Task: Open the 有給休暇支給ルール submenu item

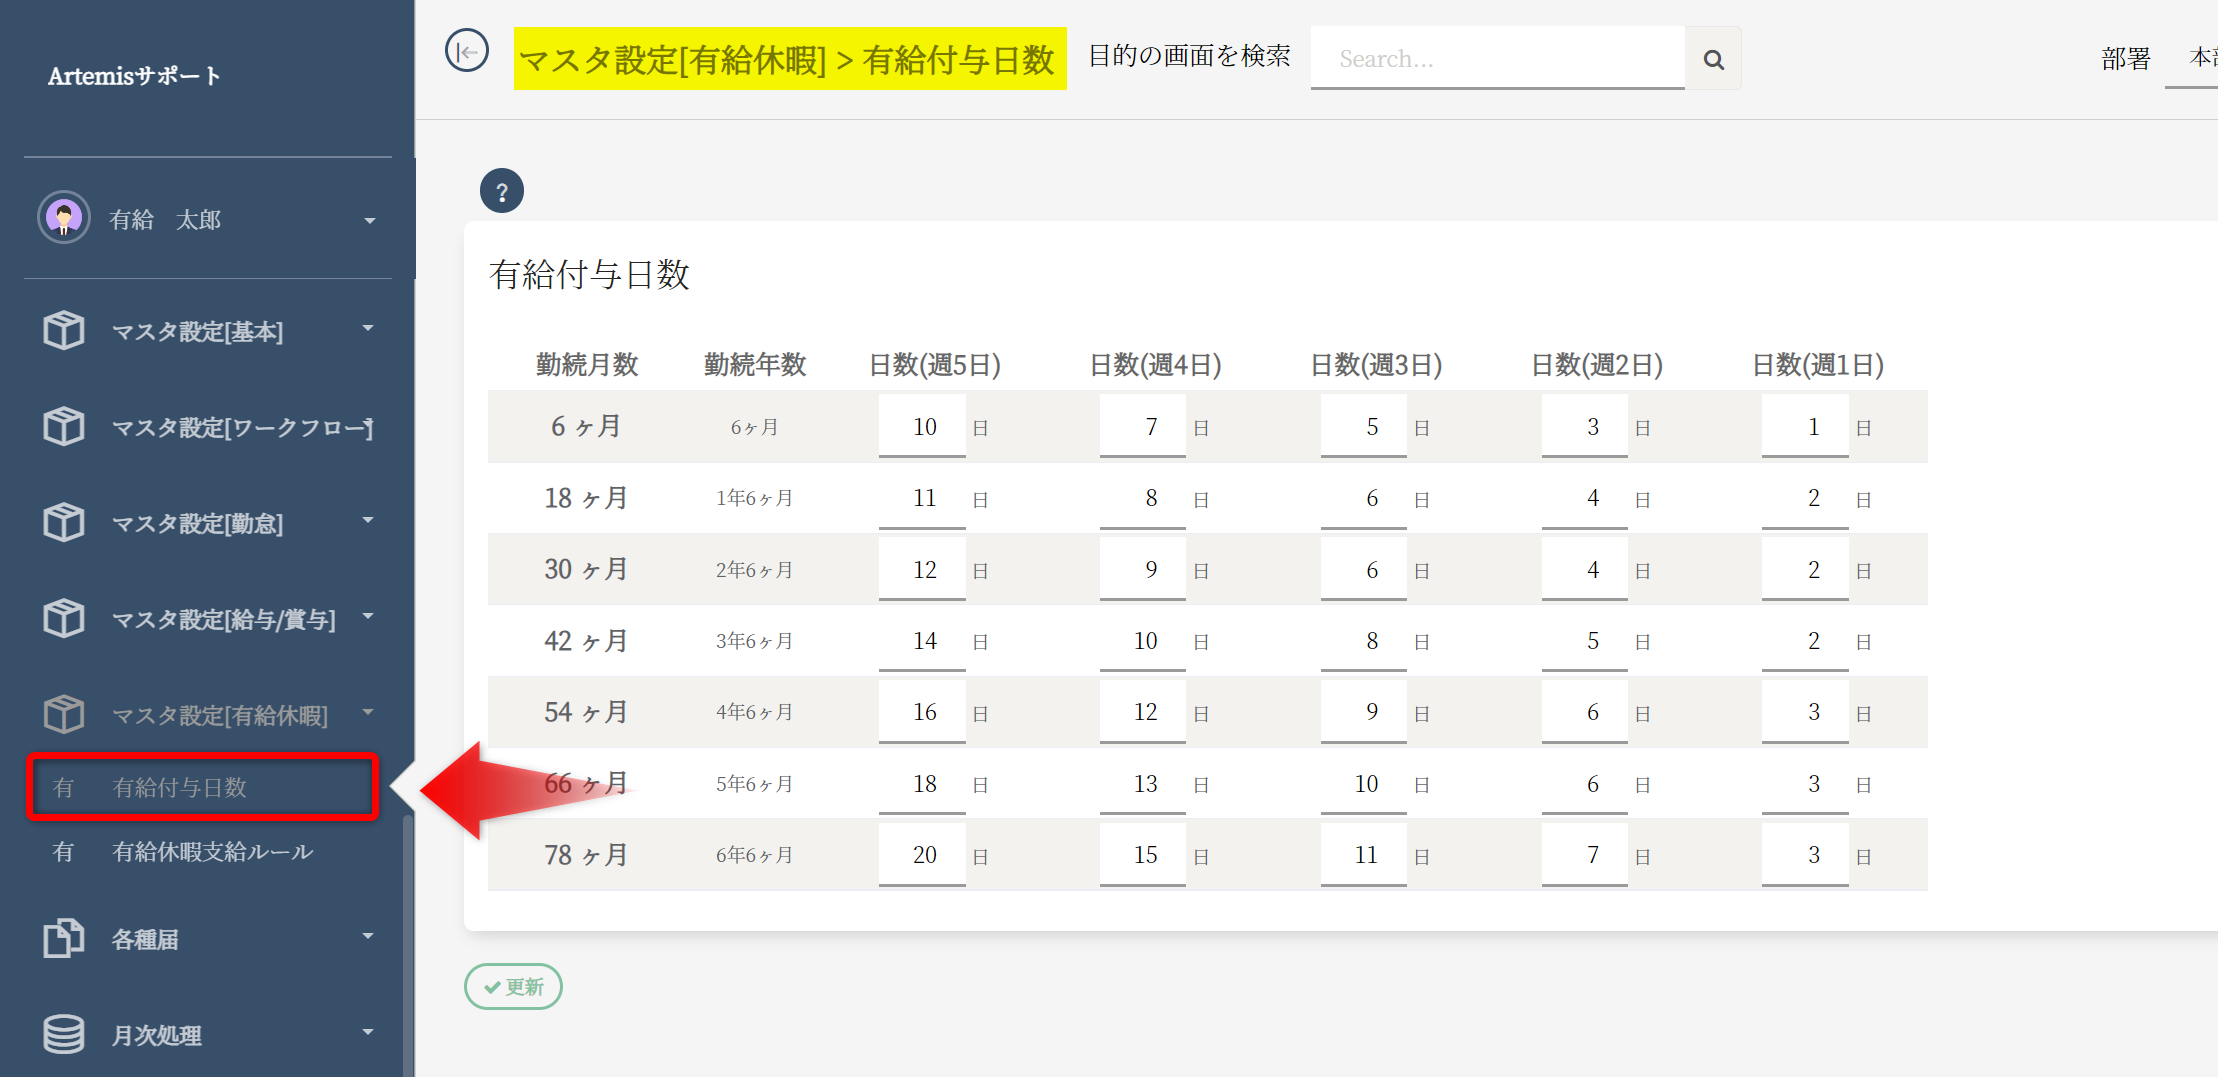Action: click(x=212, y=852)
